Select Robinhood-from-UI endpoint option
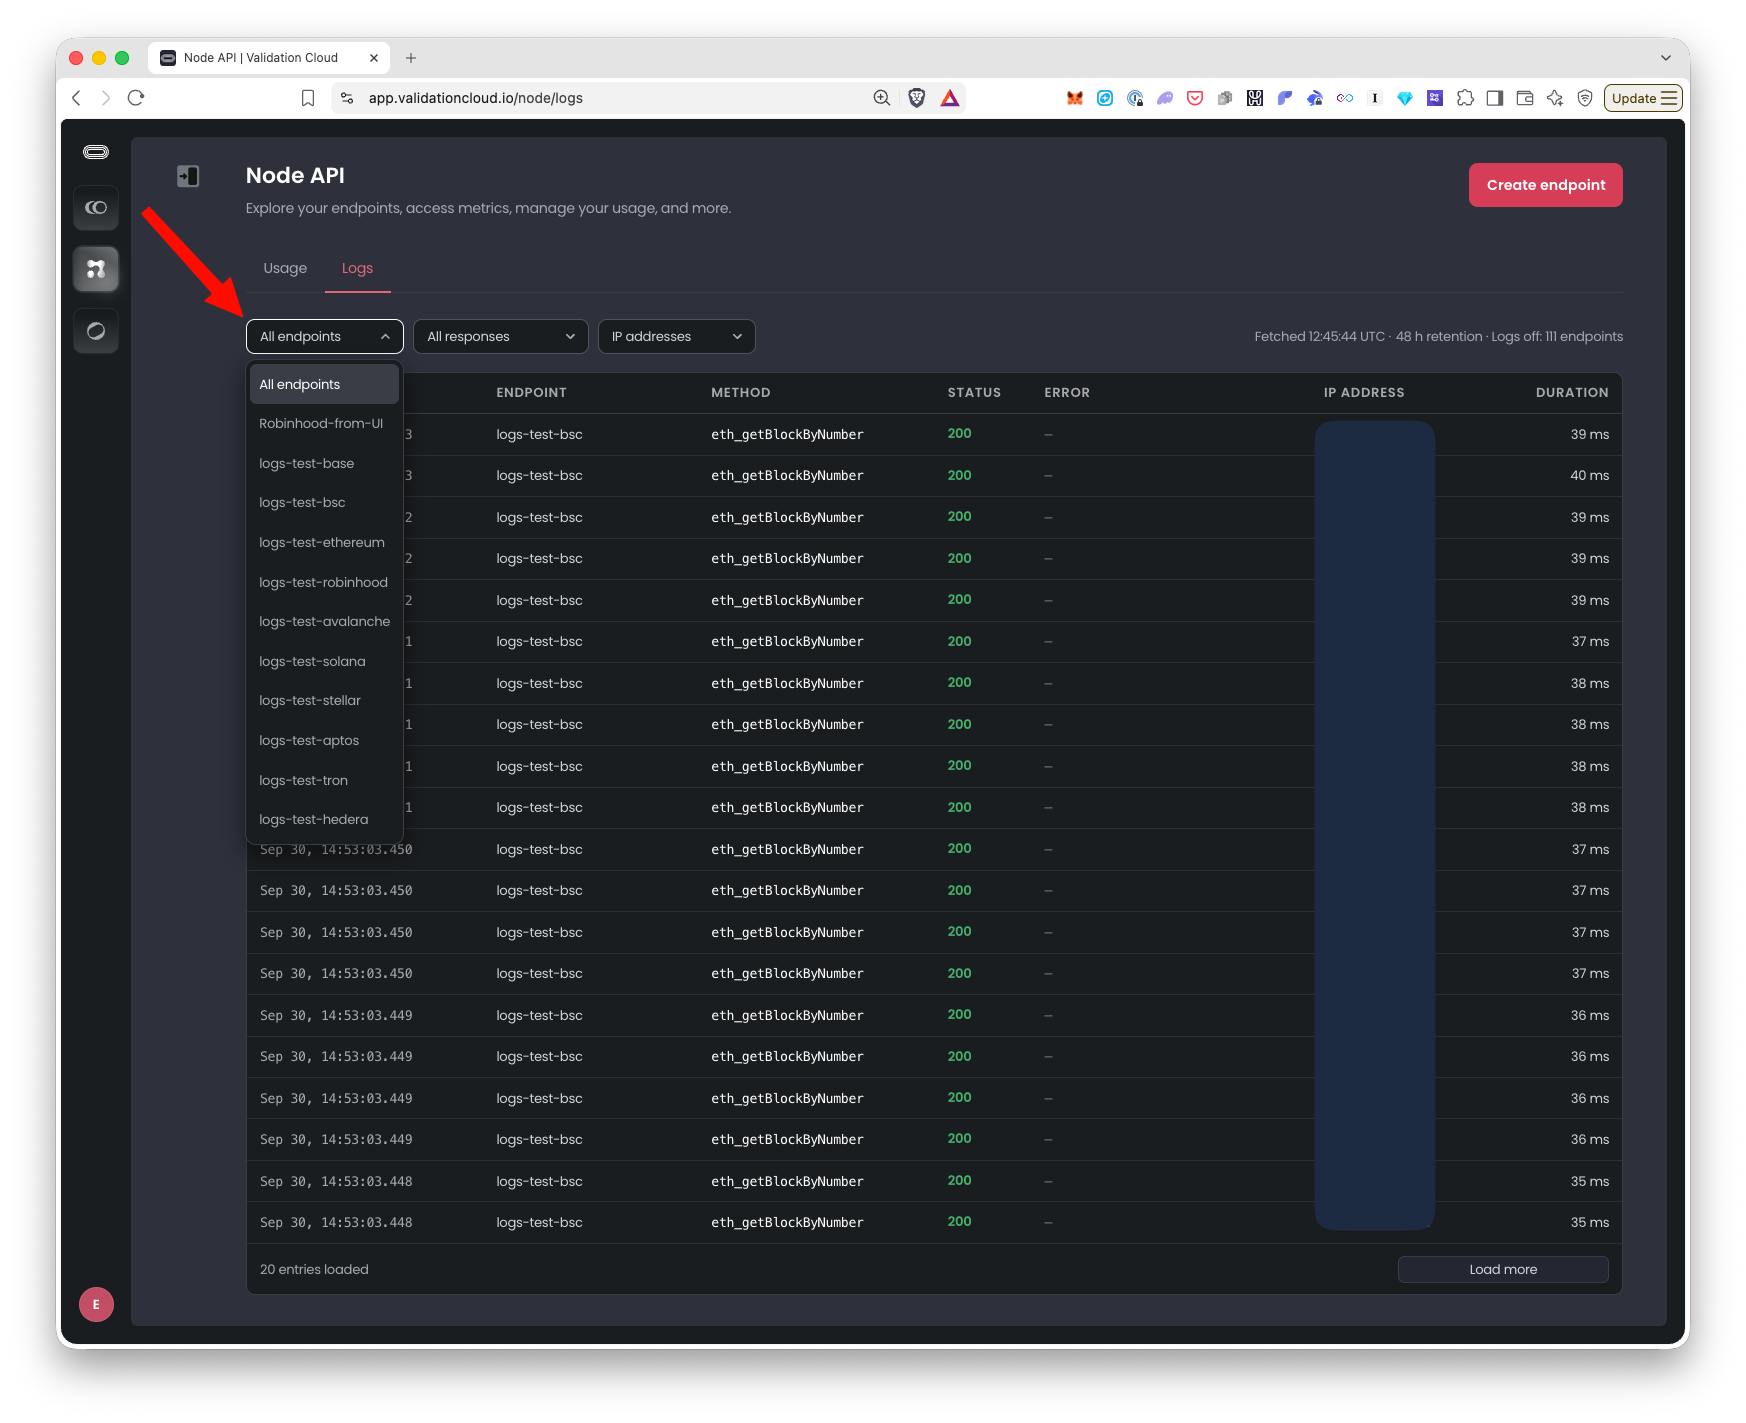1746x1423 pixels. [324, 424]
